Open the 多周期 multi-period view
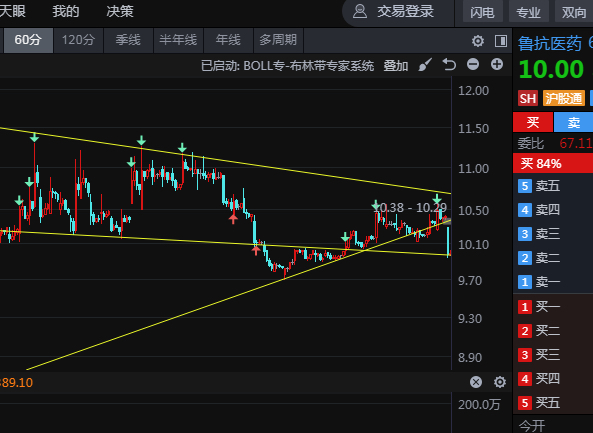This screenshot has height=433, width=593. pyautogui.click(x=278, y=40)
